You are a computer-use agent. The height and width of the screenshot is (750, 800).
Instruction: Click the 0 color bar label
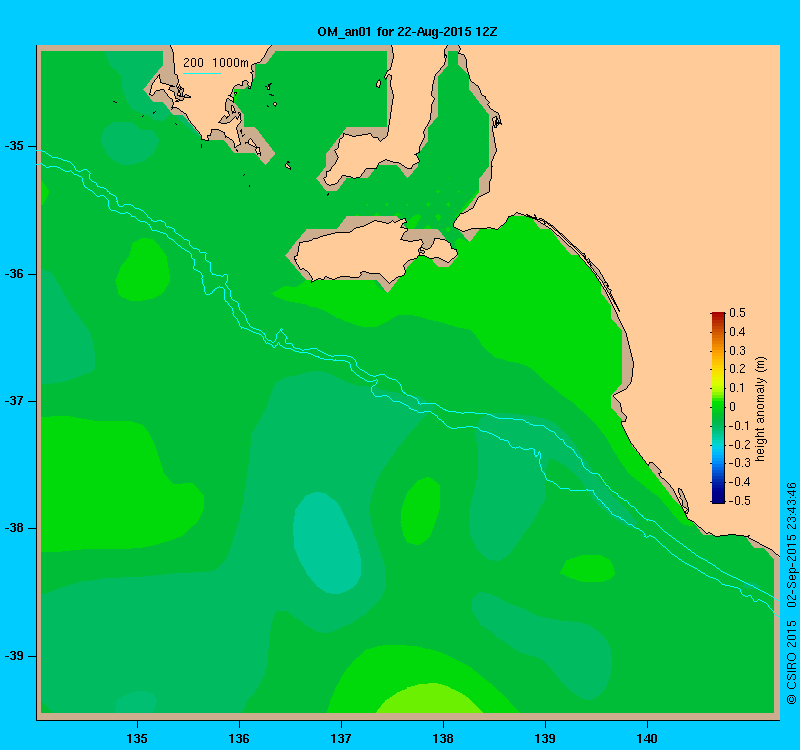tap(733, 407)
